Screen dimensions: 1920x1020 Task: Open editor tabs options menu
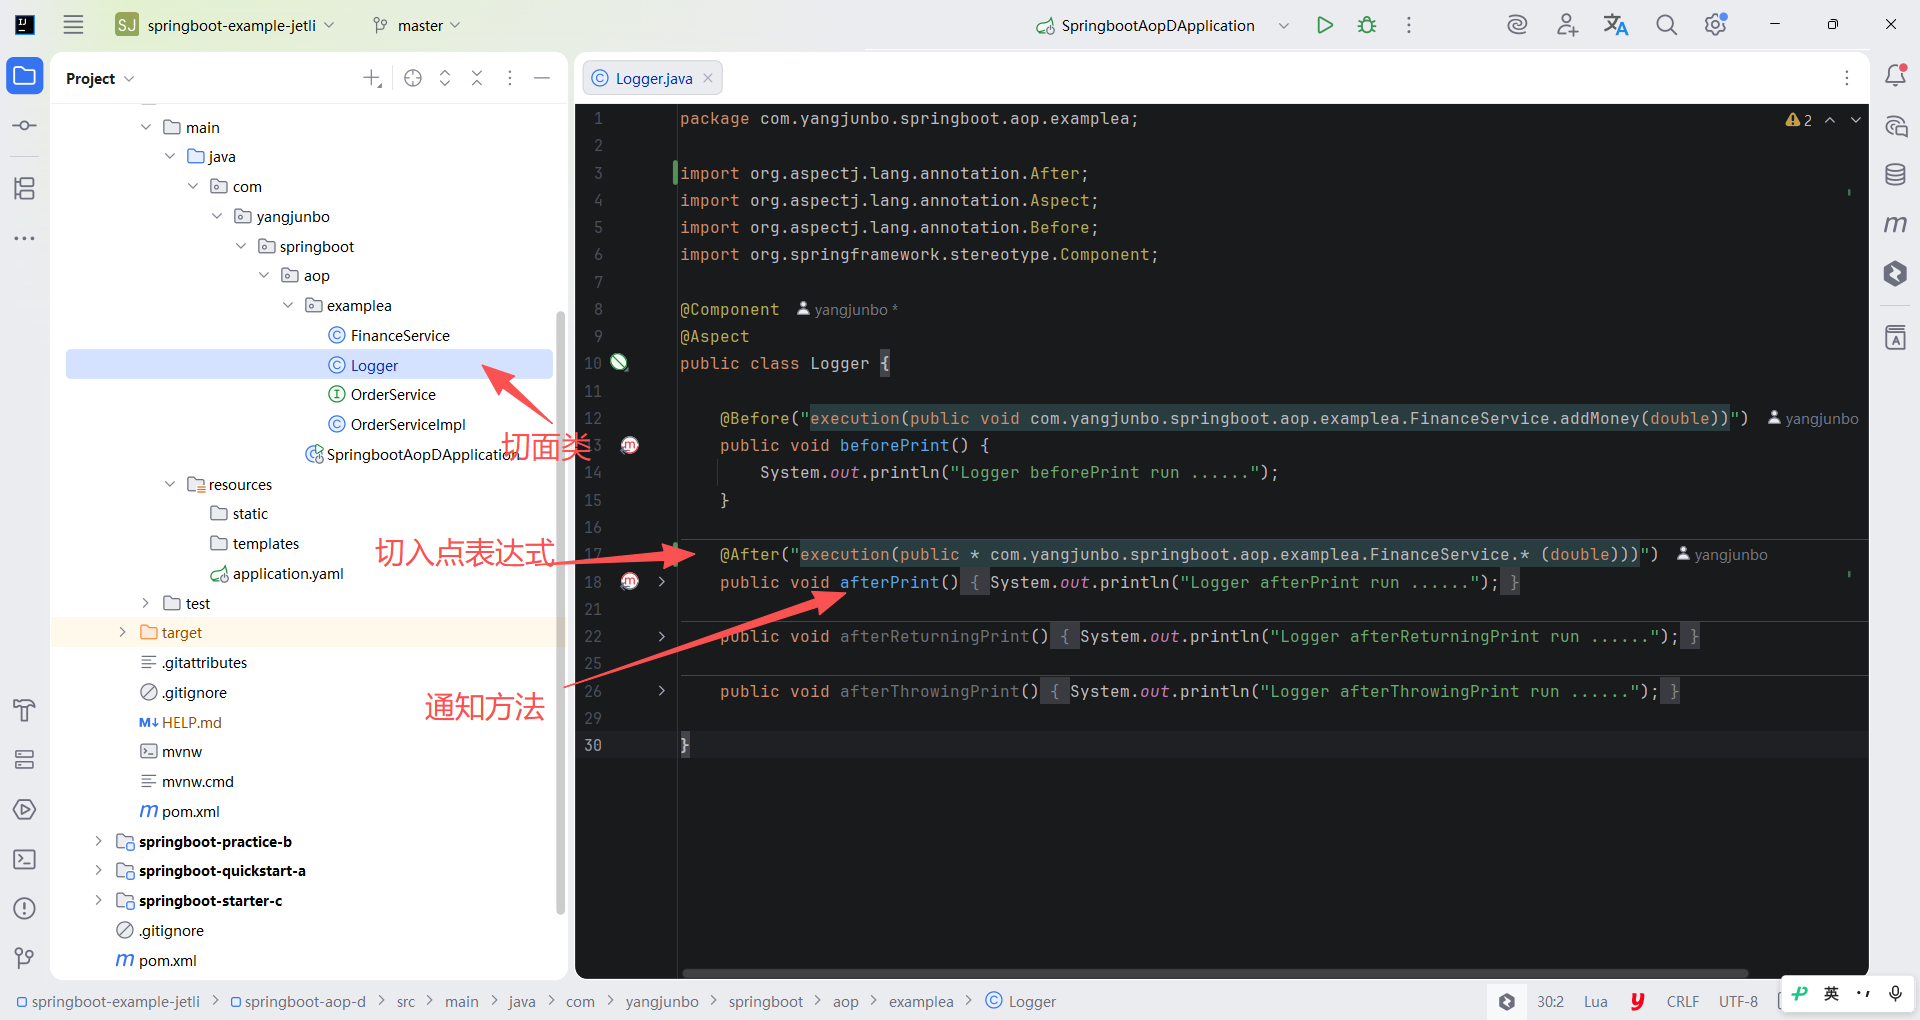pyautogui.click(x=1847, y=78)
